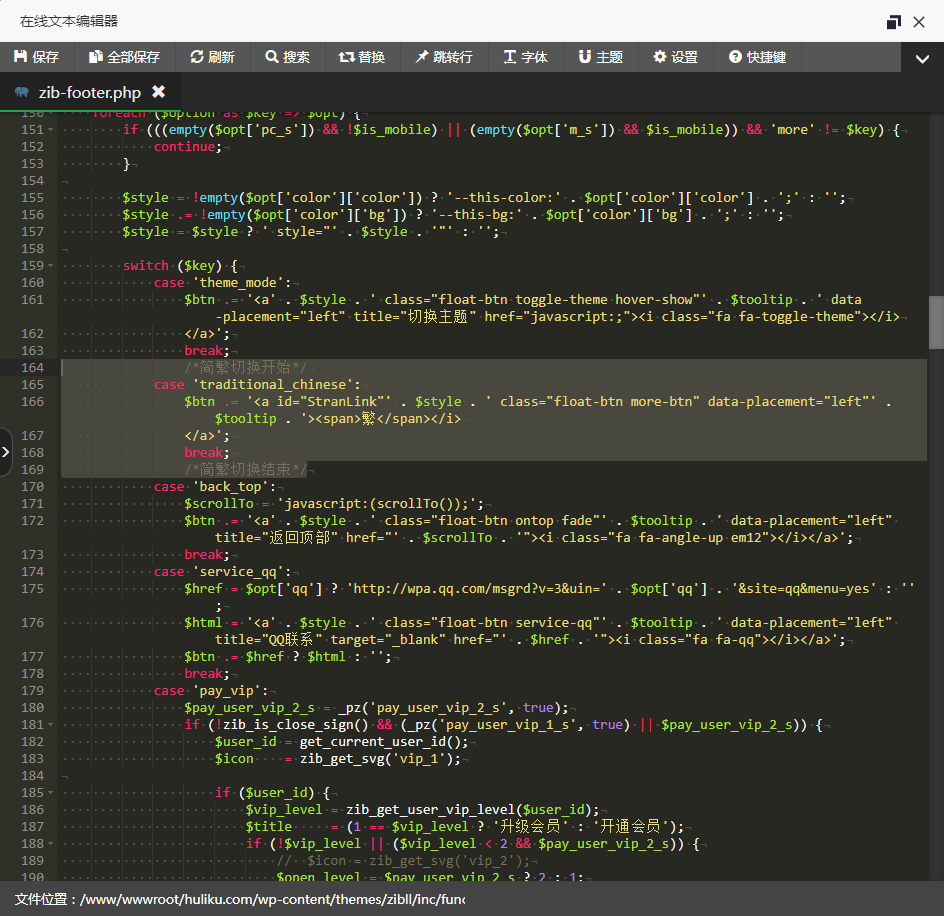Open the 字体 font options
This screenshot has height=916, width=944.
tap(525, 57)
